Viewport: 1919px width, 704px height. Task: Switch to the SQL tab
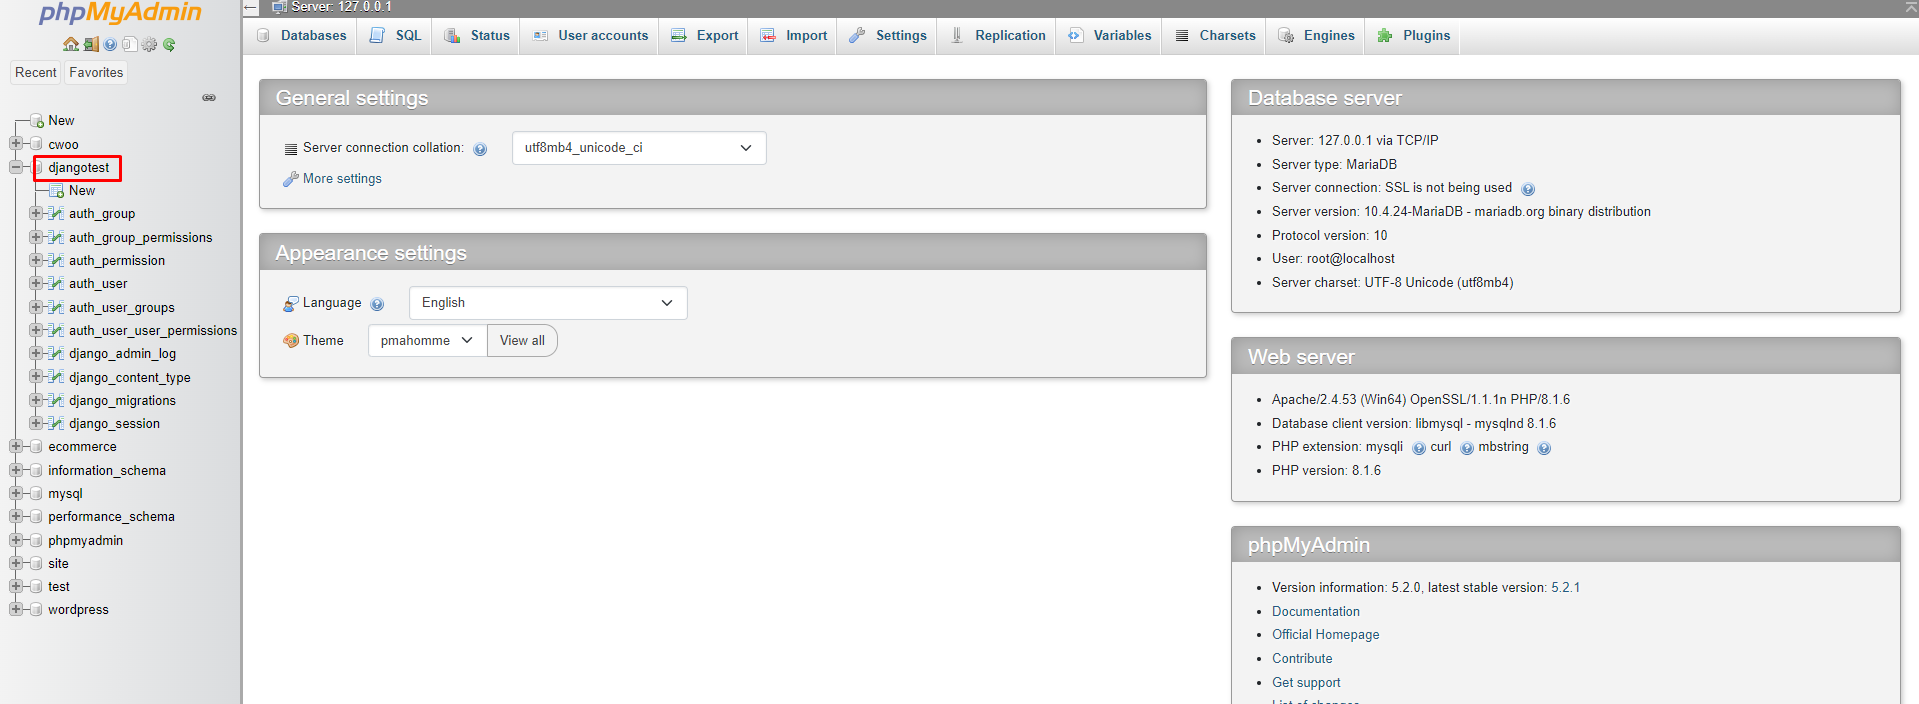396,36
